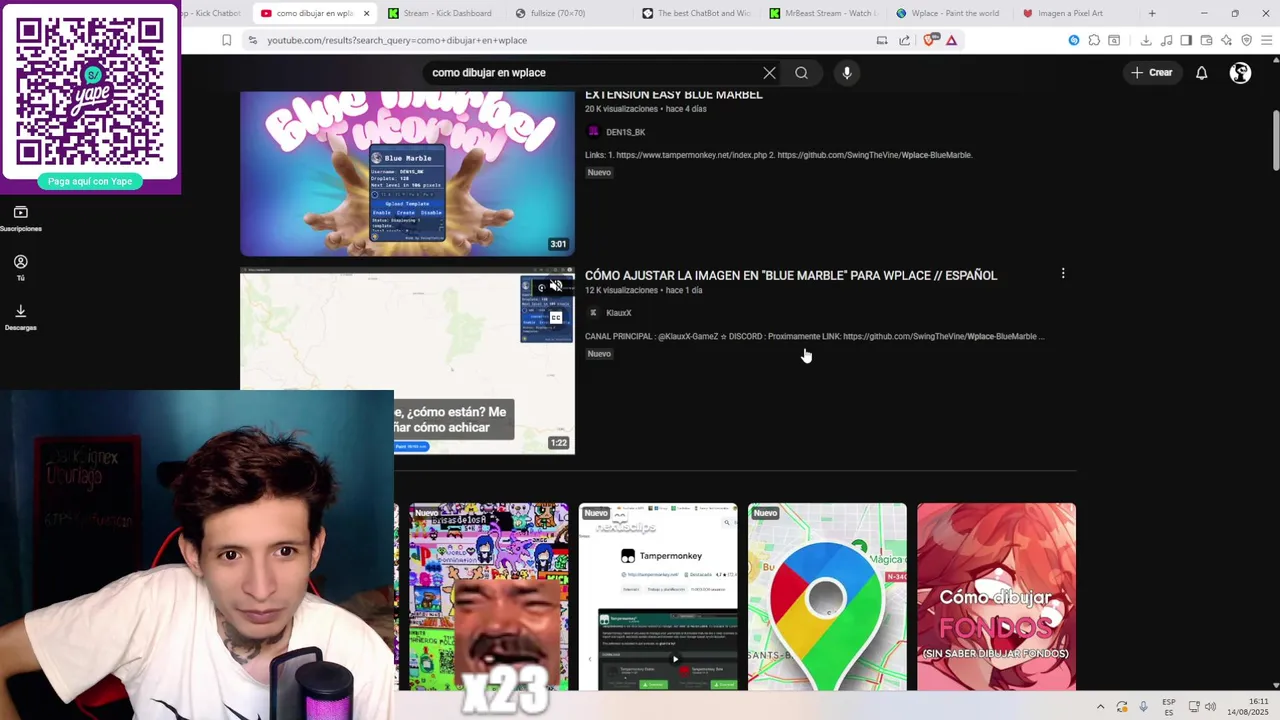This screenshot has height=720, width=1280.
Task: Open Suscripciones in the sidebar
Action: (20, 219)
